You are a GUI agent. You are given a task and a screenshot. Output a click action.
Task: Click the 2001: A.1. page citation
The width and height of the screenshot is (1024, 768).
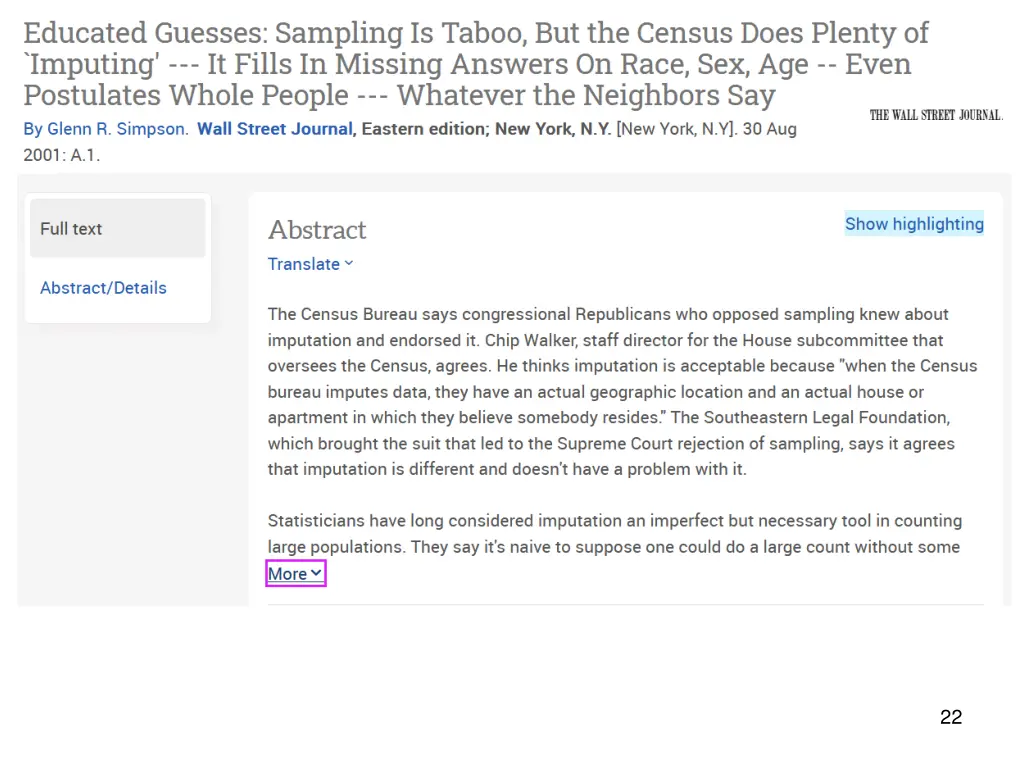[61, 155]
